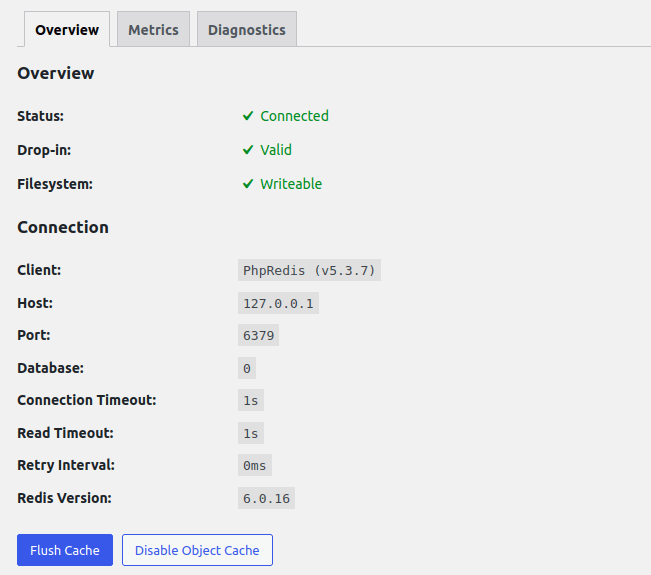
Task: Click the Database value 0
Action: tap(246, 368)
